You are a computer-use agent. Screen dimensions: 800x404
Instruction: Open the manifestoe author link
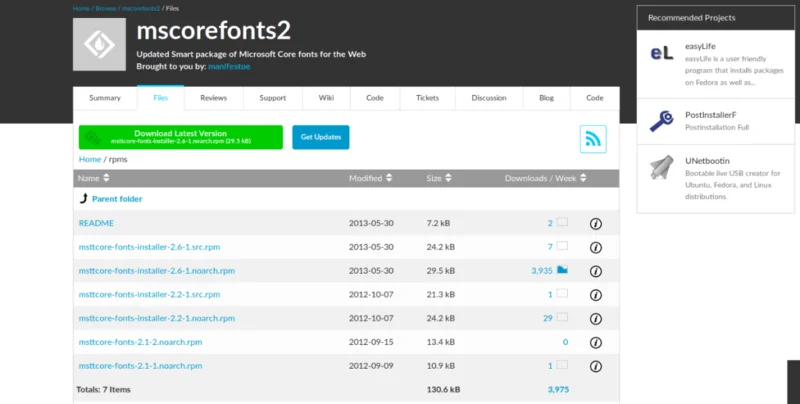pyautogui.click(x=229, y=66)
